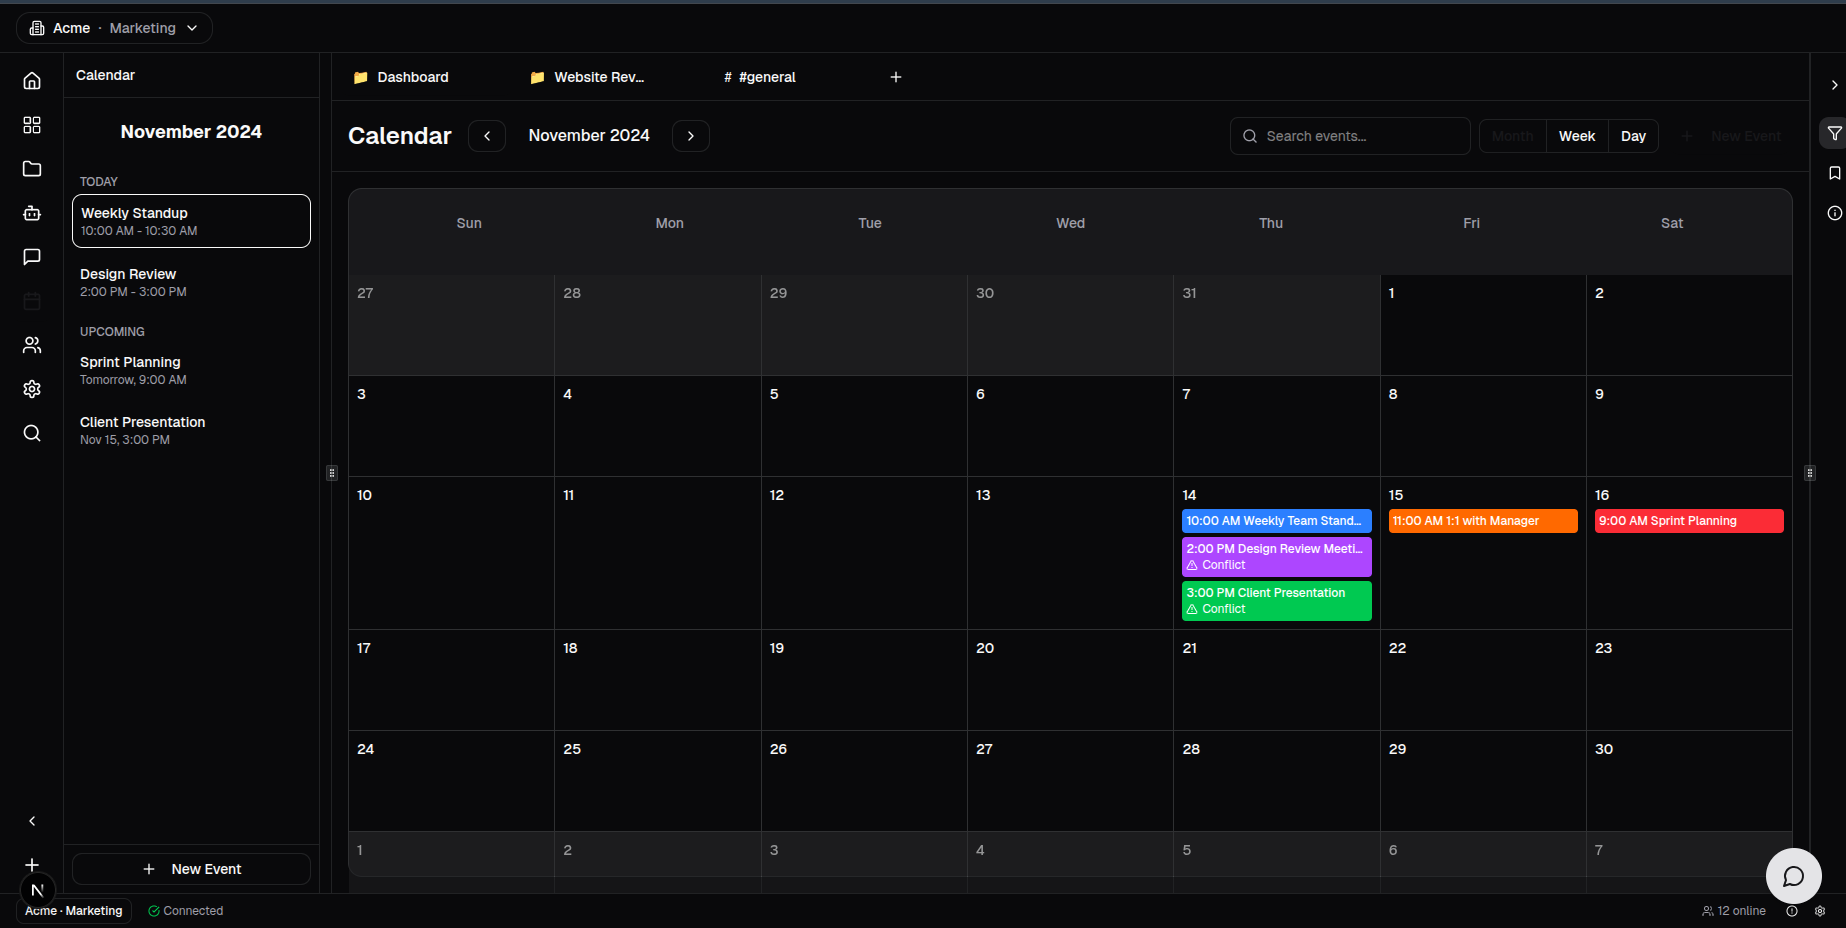
Task: Activate the search magnifier icon
Action: coord(31,433)
